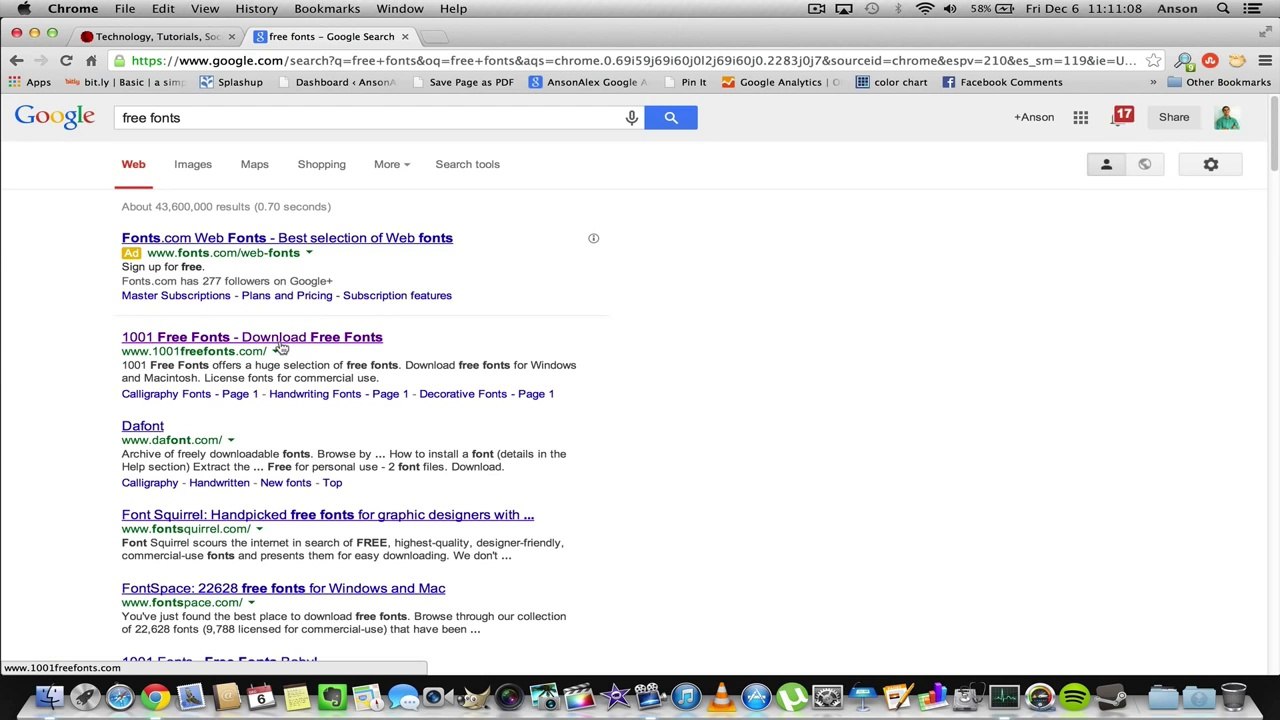The image size is (1280, 720).
Task: Open Search tools options
Action: point(467,164)
